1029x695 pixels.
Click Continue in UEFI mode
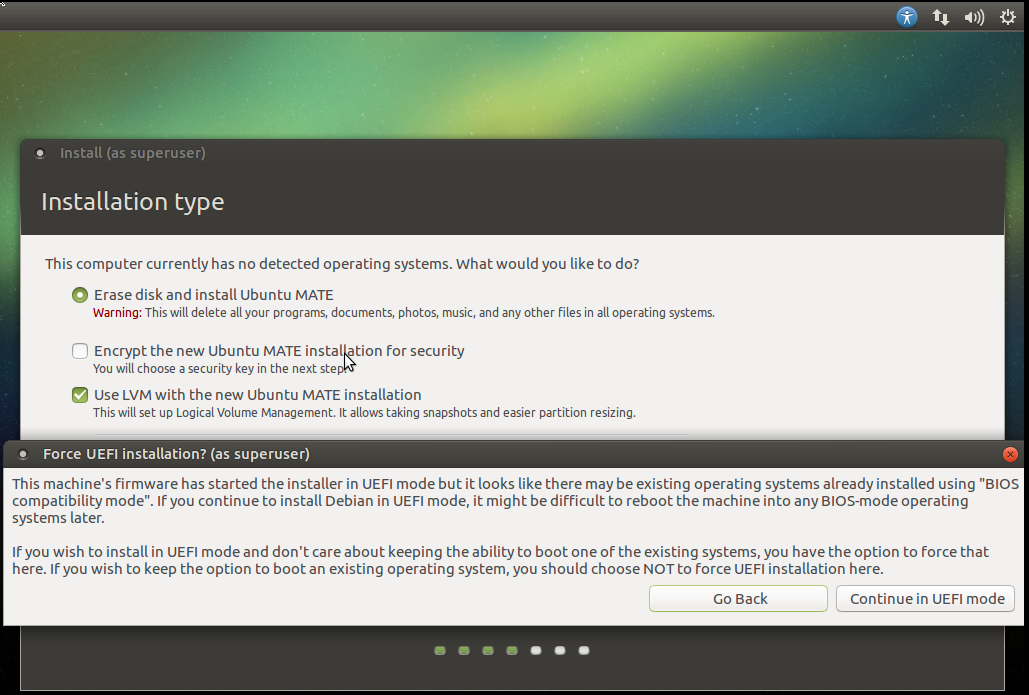click(x=925, y=599)
